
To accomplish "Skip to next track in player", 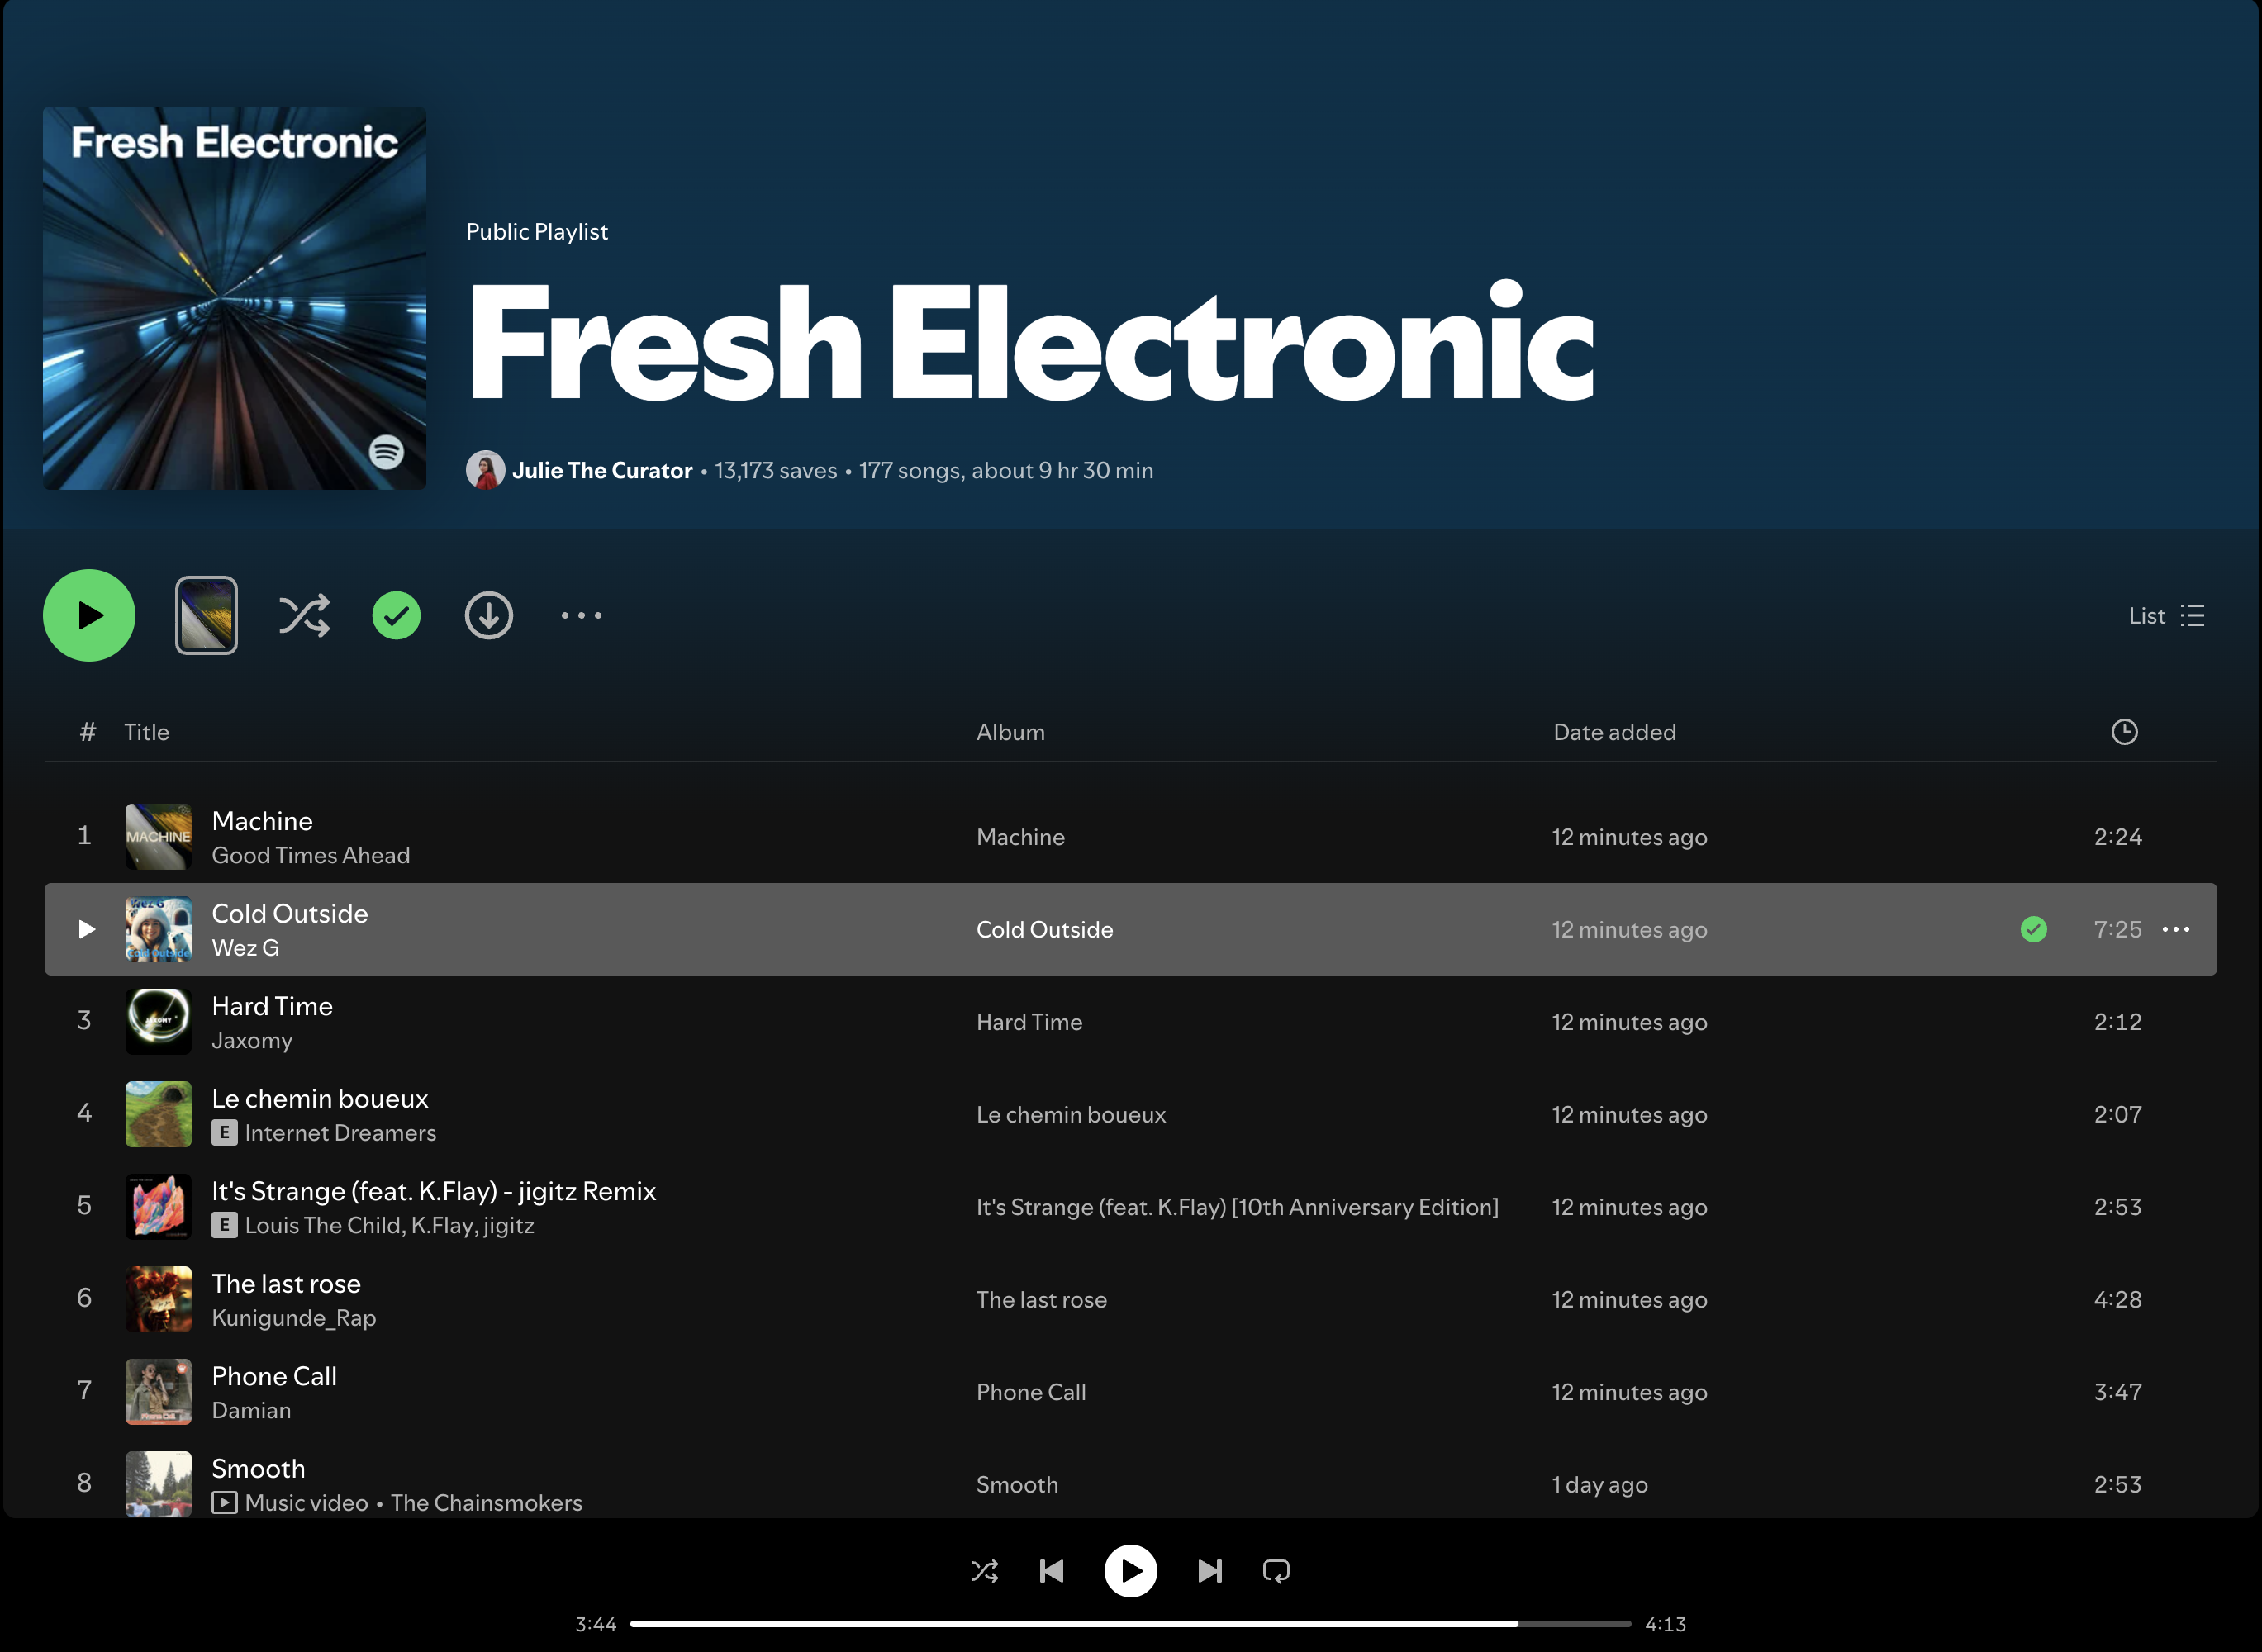I will point(1209,1571).
